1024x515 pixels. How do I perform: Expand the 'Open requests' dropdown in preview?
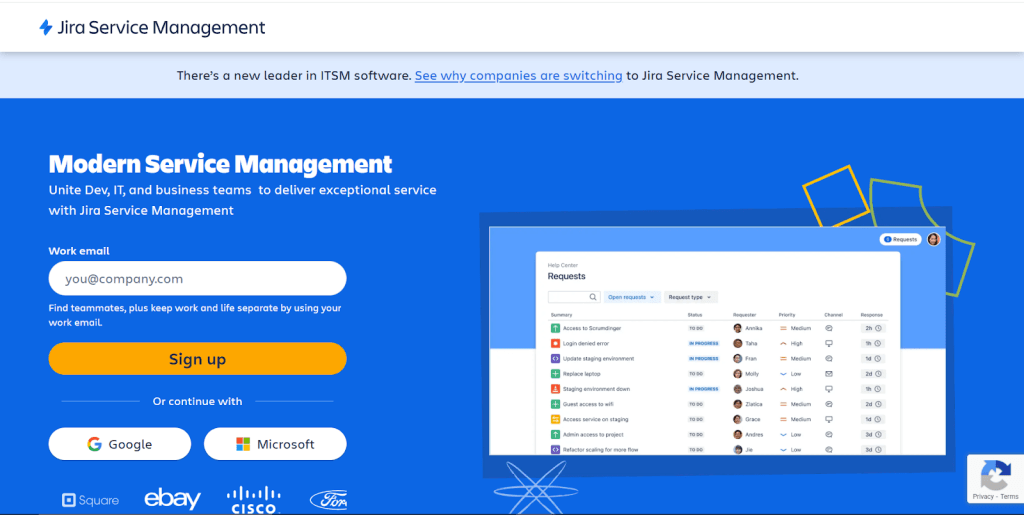point(632,297)
